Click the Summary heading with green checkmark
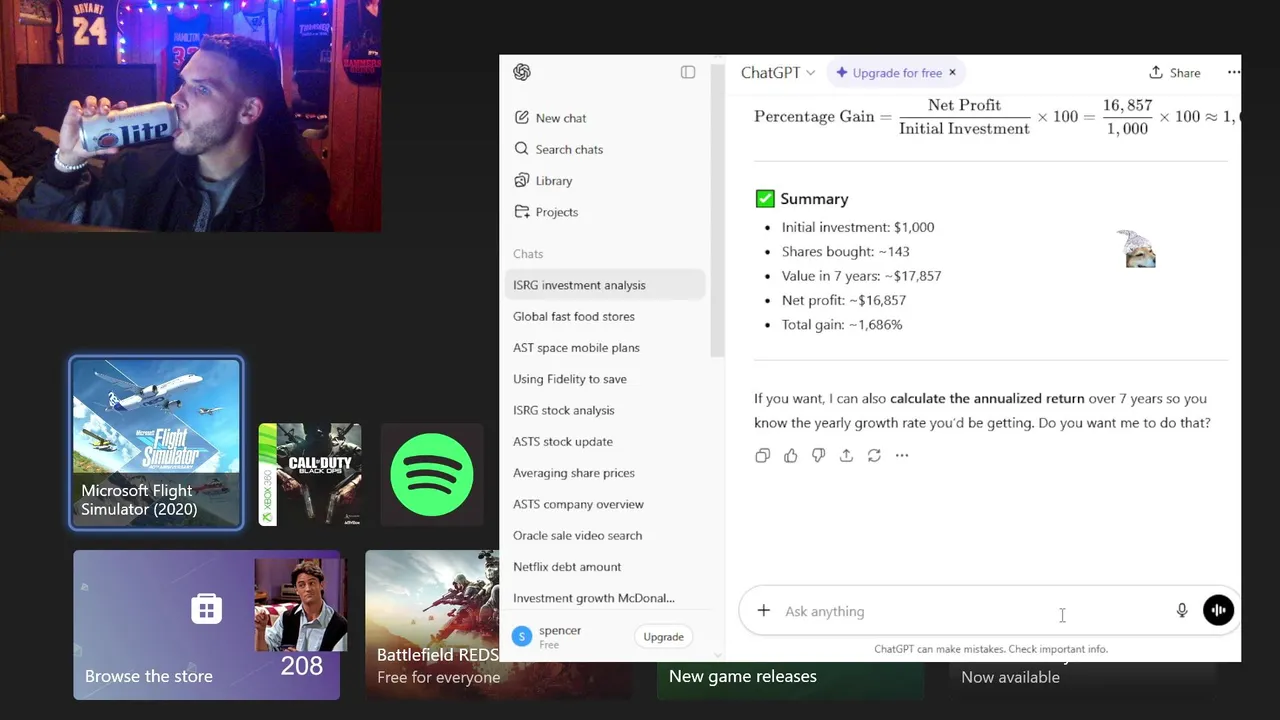This screenshot has height=720, width=1280. point(802,199)
